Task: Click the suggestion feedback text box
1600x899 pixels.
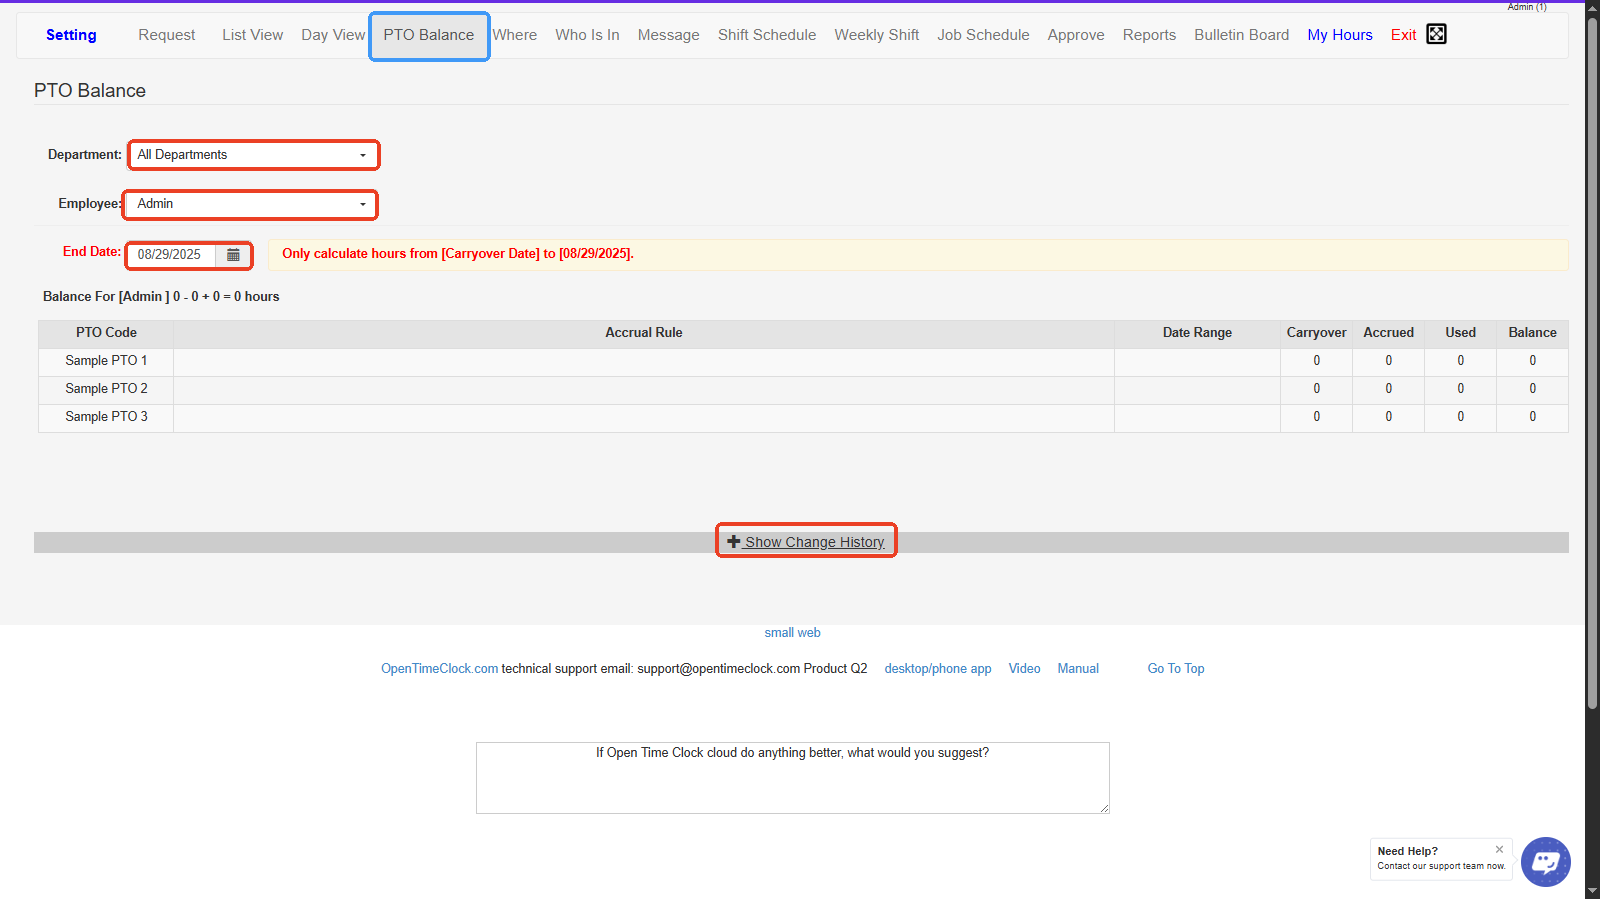Action: coord(792,778)
